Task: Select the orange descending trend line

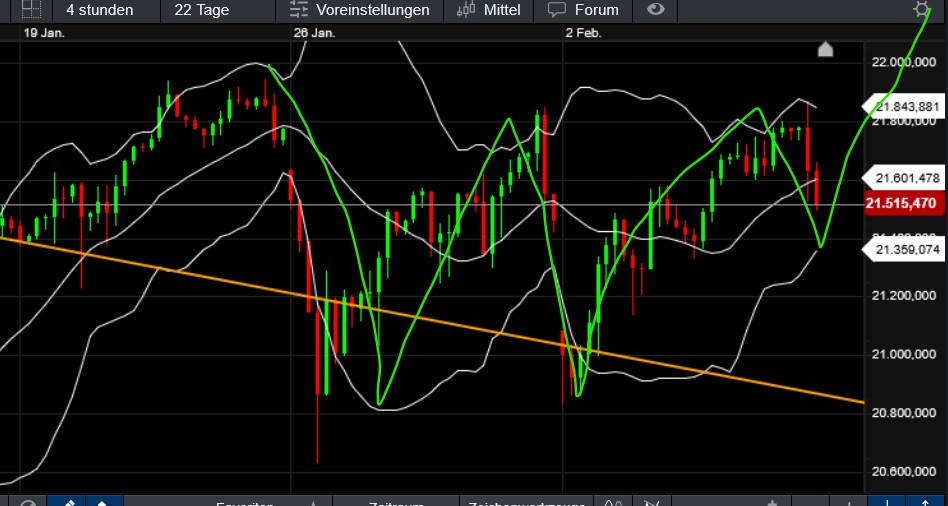Action: point(432,320)
